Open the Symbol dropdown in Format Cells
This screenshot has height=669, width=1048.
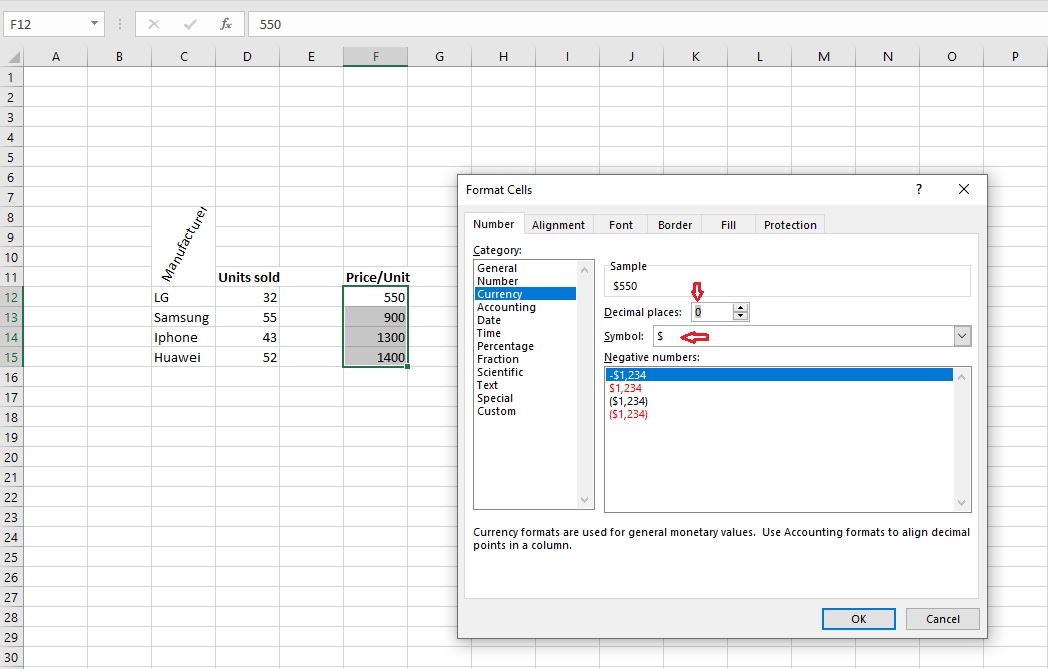961,336
